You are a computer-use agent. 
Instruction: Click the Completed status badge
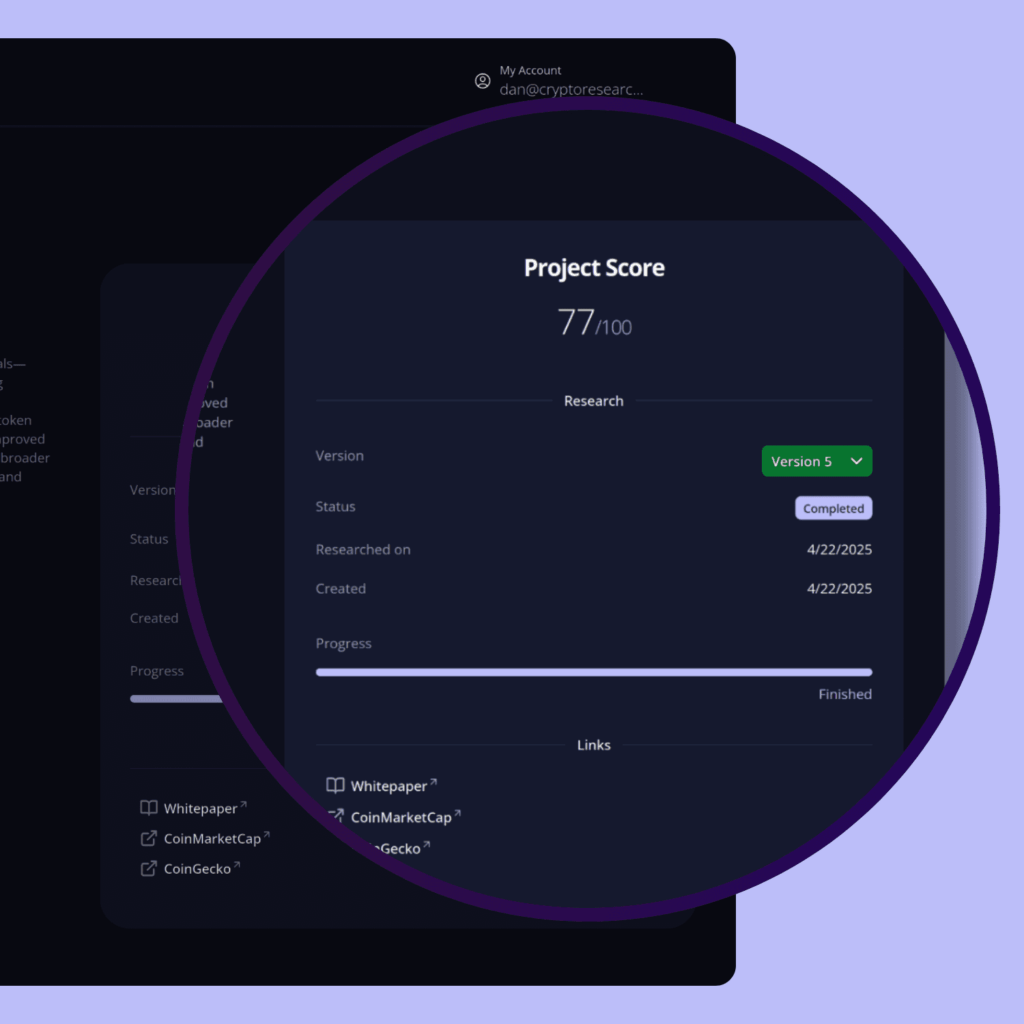pyautogui.click(x=833, y=508)
